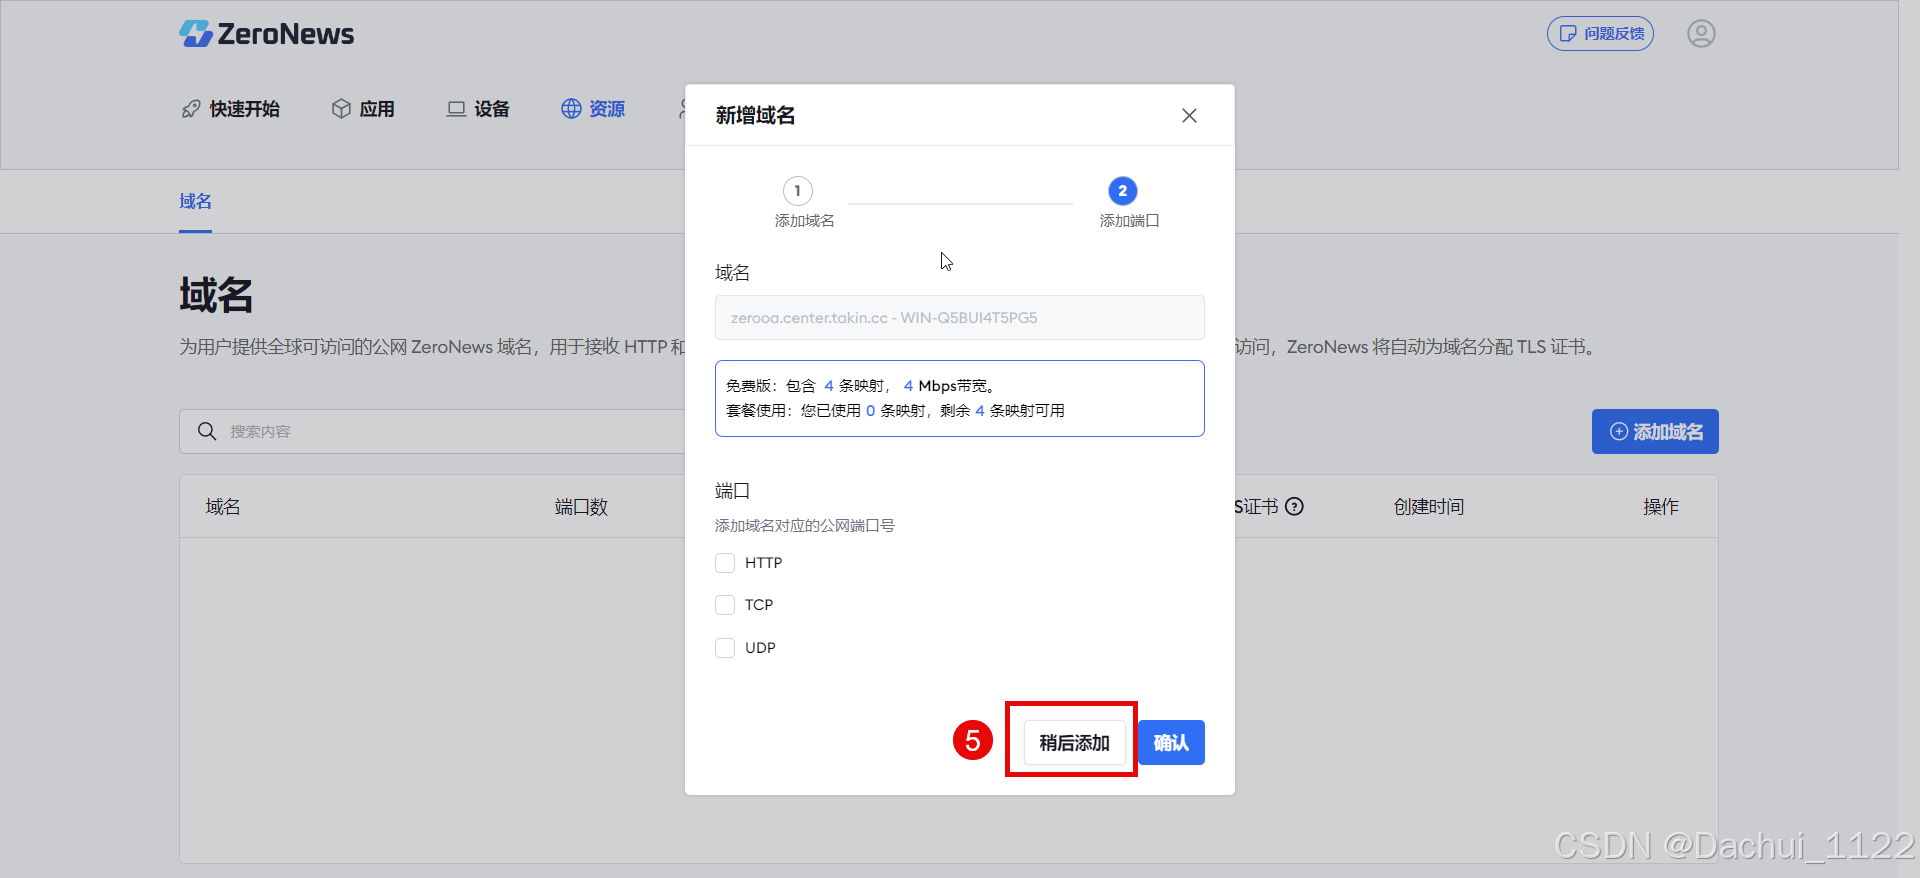
Task: Close the 新增域名 dialog with X
Action: click(x=1189, y=116)
